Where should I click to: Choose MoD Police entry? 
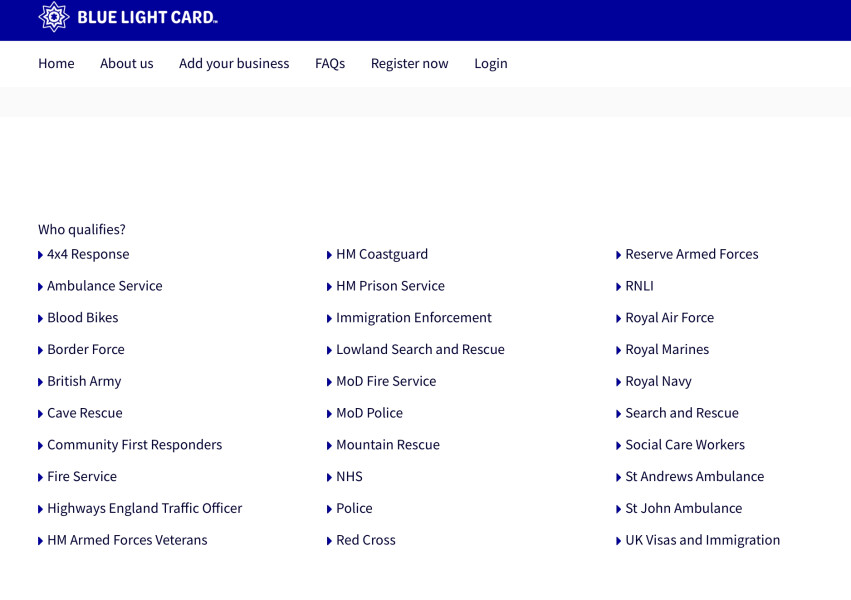coord(369,413)
